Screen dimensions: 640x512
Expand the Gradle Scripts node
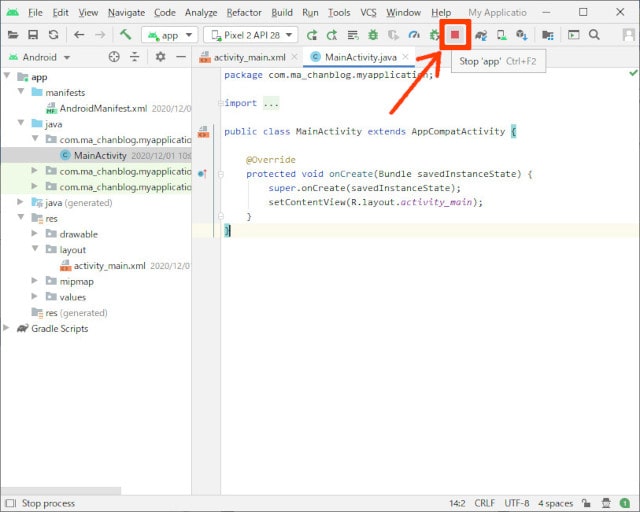click(x=6, y=328)
